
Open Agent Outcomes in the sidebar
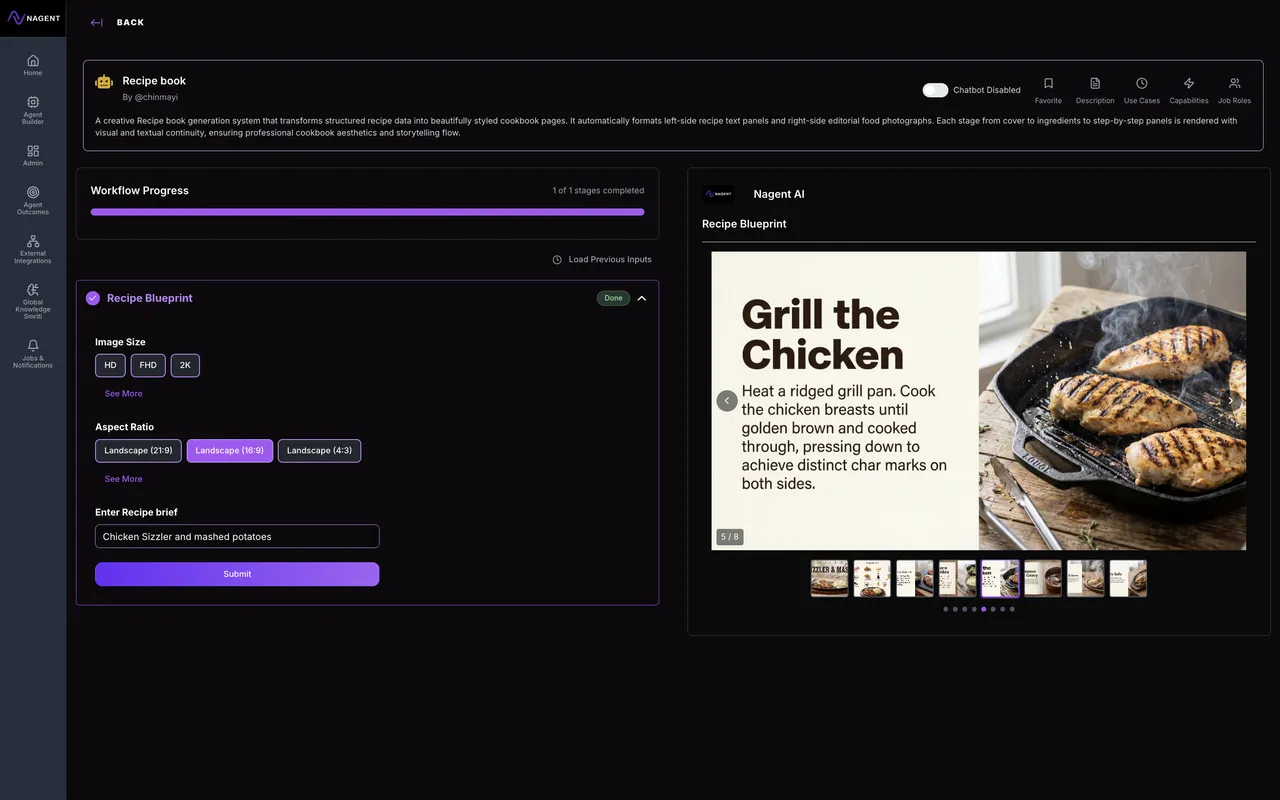pyautogui.click(x=33, y=200)
